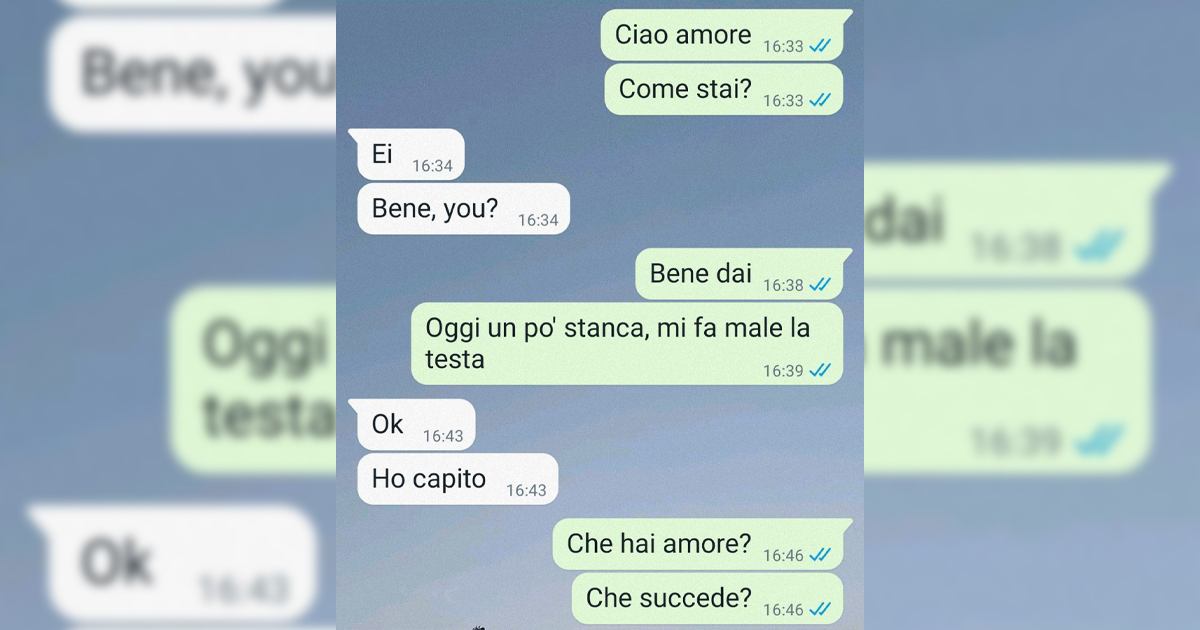Screen dimensions: 1200x630
Task: Click blue double-check on 'Come stai?'
Action: pos(821,100)
